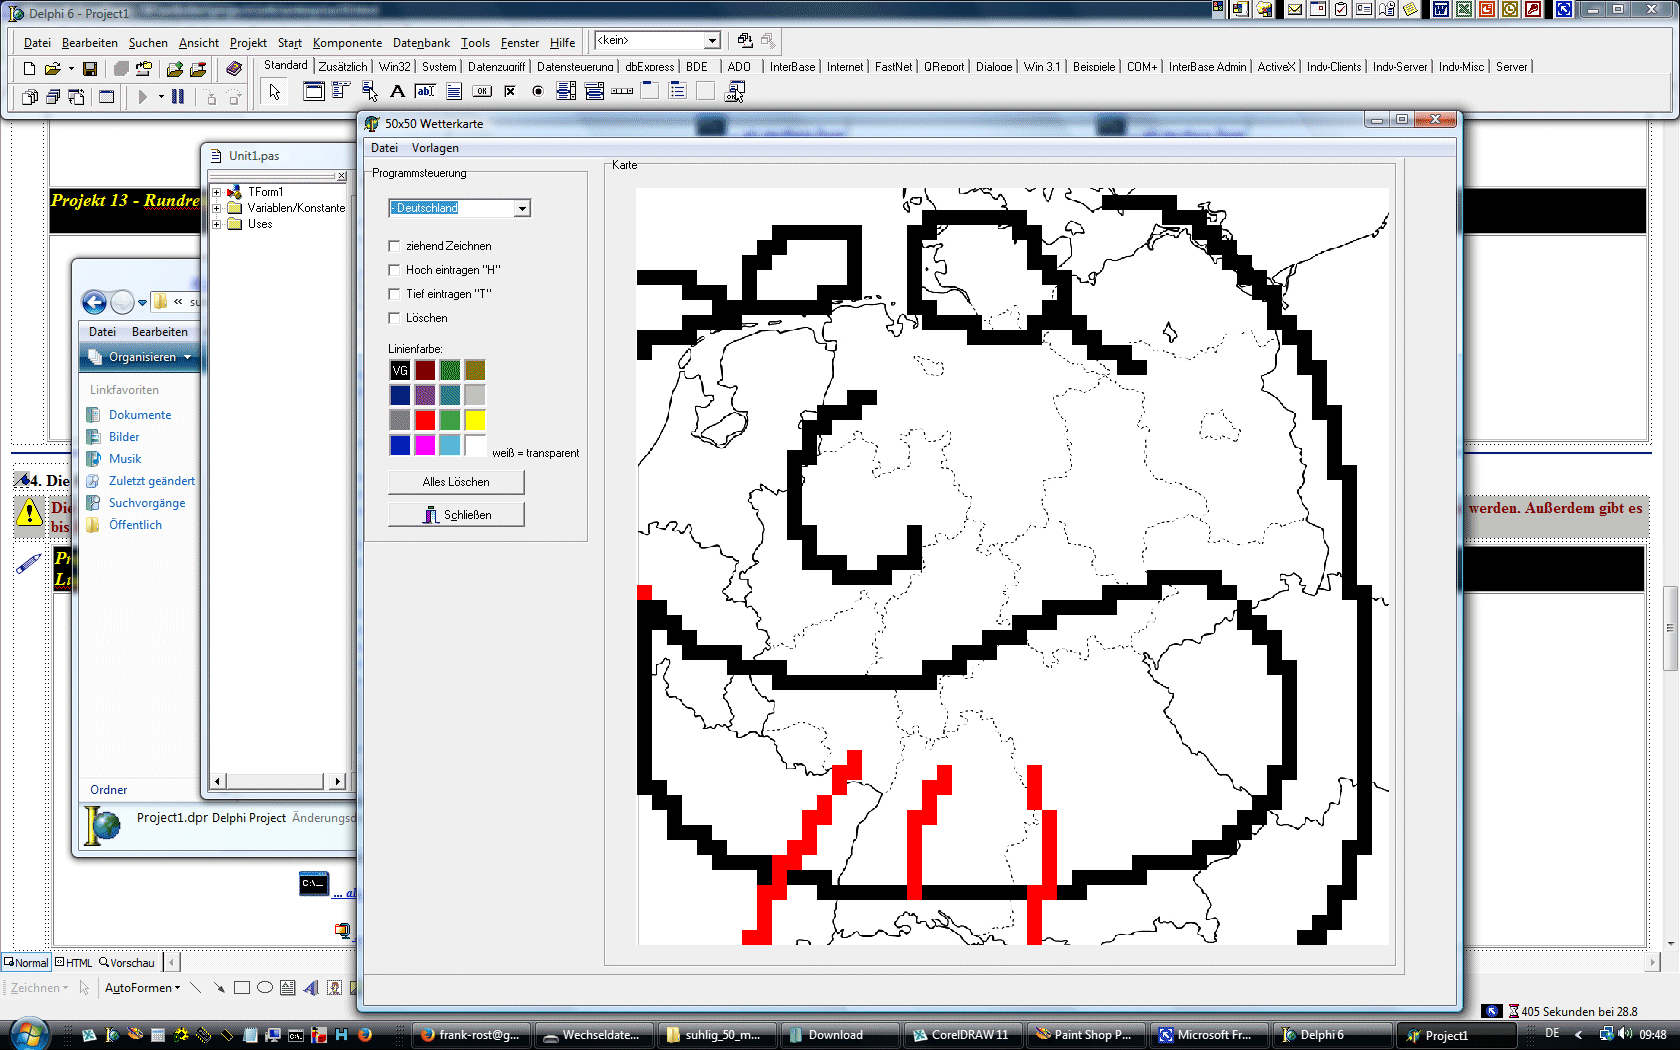
Task: Enable 'ziehend Zeichnen' checkbox
Action: click(394, 246)
